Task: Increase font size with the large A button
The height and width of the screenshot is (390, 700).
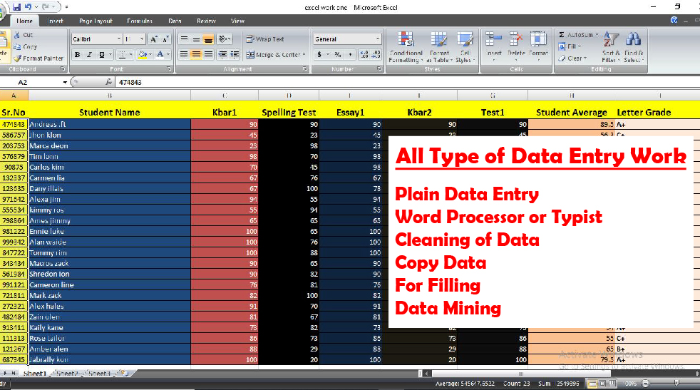Action: point(153,39)
